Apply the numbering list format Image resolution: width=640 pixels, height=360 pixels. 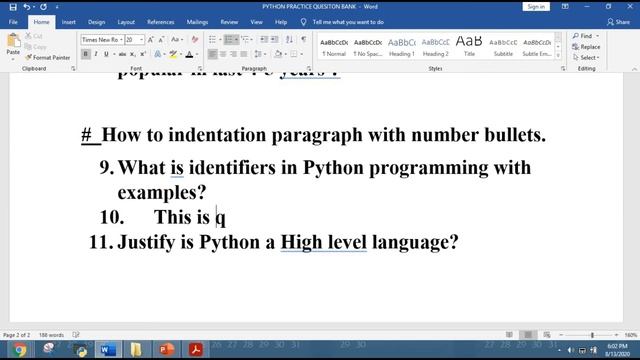point(229,40)
